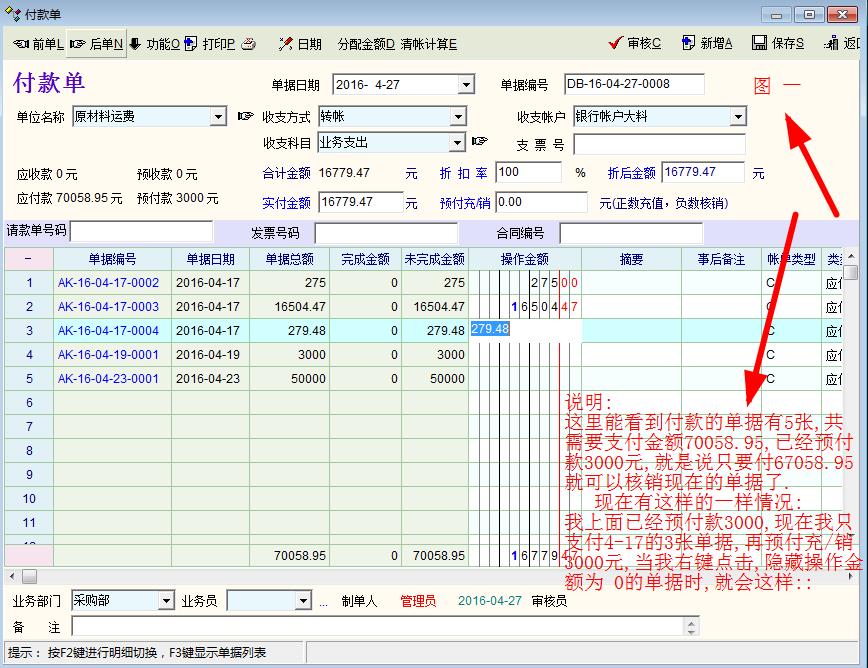Open the 业务部门 dropdown showing 采购部
This screenshot has width=868, height=668.
point(166,601)
